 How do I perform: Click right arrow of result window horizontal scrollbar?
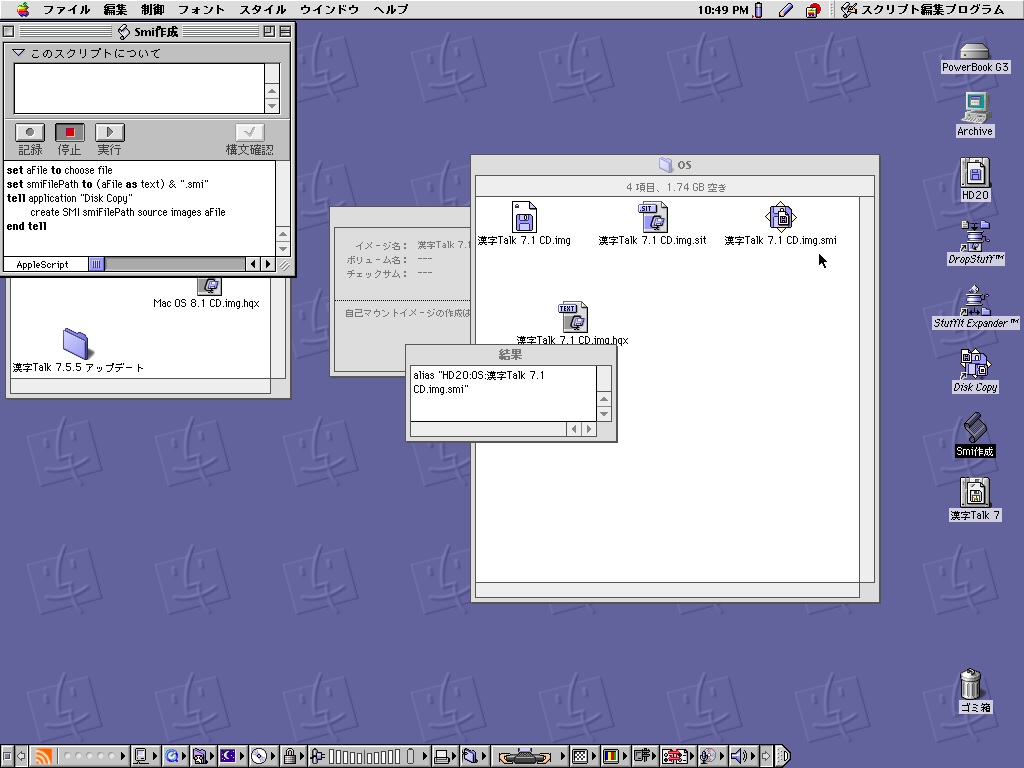click(589, 429)
